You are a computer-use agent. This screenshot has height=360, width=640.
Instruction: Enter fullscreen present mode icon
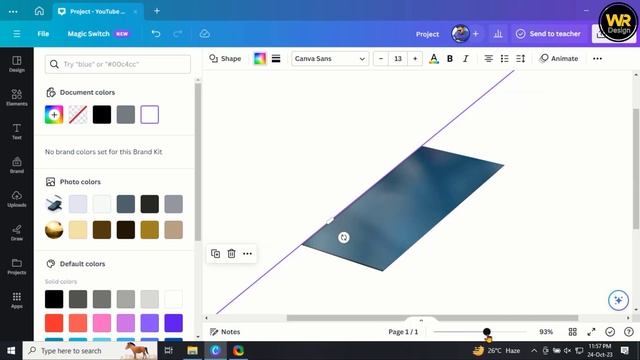click(x=591, y=332)
